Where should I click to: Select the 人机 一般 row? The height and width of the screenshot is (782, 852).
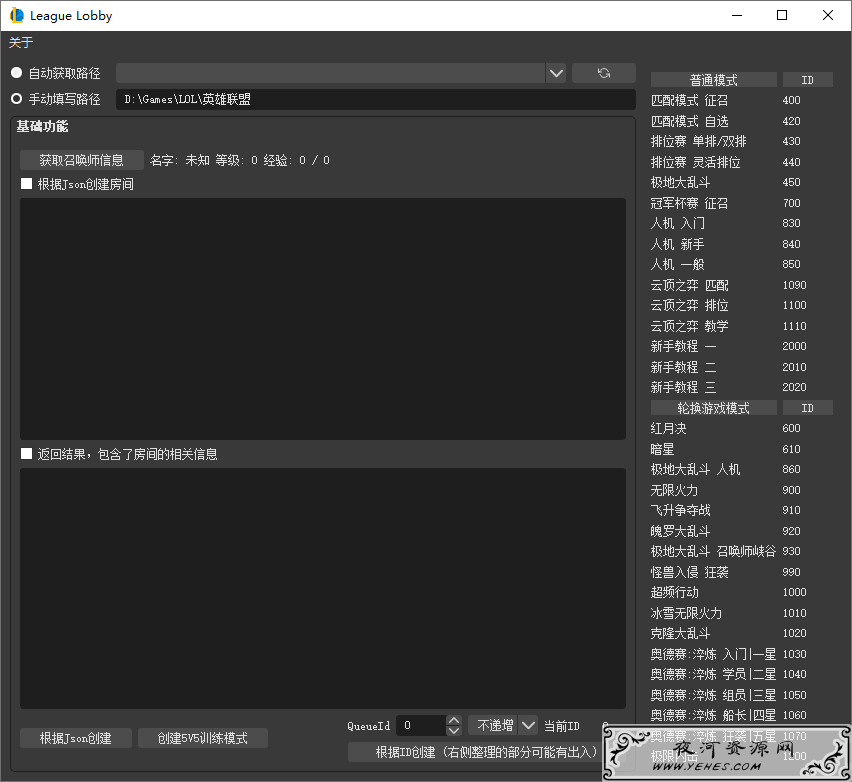tap(742, 265)
